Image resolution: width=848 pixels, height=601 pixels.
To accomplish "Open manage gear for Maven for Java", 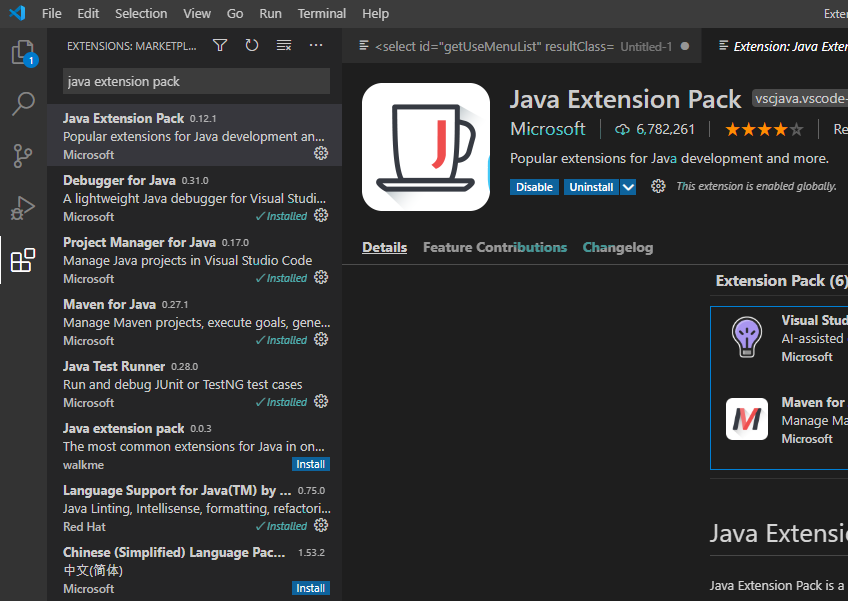I will (321, 339).
